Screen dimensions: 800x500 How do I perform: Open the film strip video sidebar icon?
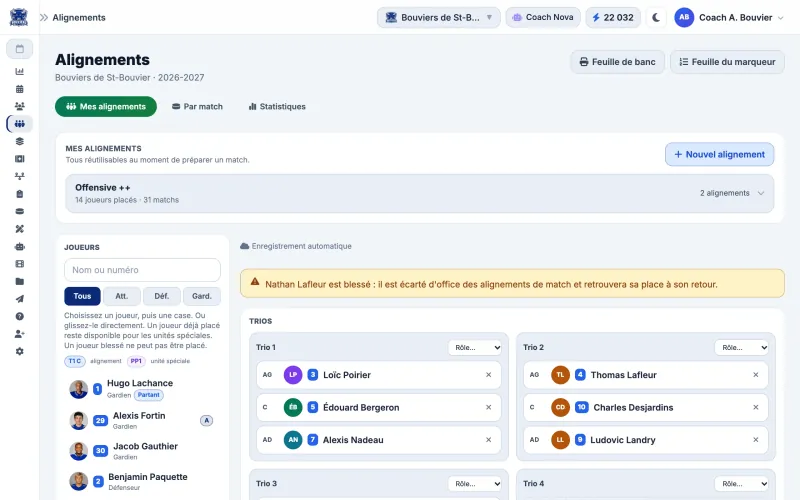click(19, 264)
